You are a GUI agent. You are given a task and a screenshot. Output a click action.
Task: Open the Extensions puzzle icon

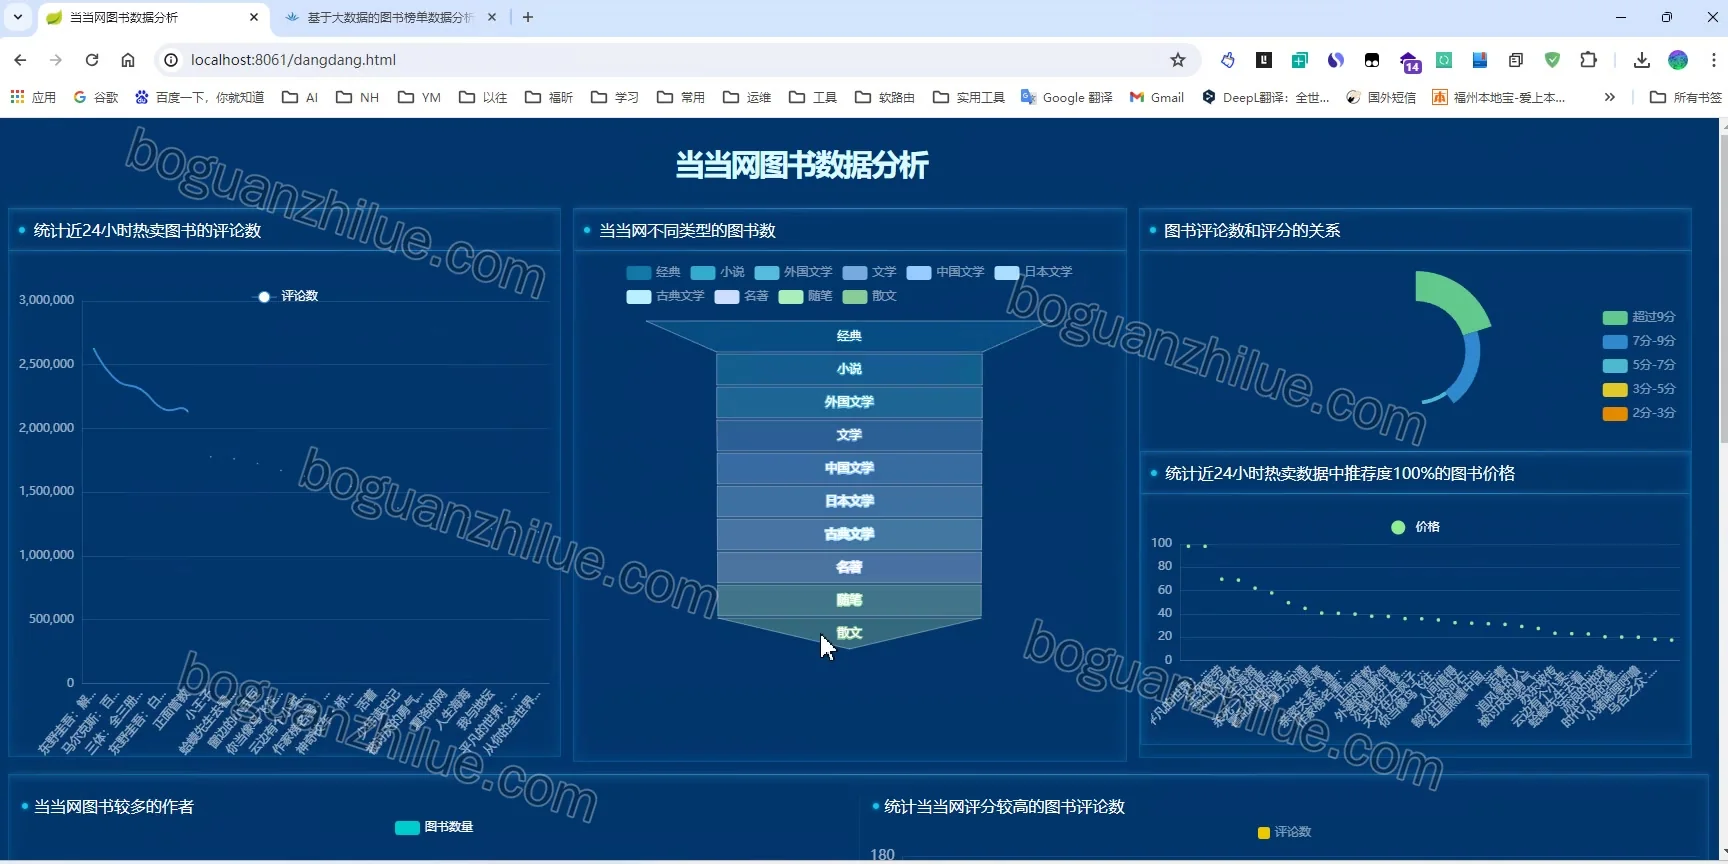[1588, 60]
